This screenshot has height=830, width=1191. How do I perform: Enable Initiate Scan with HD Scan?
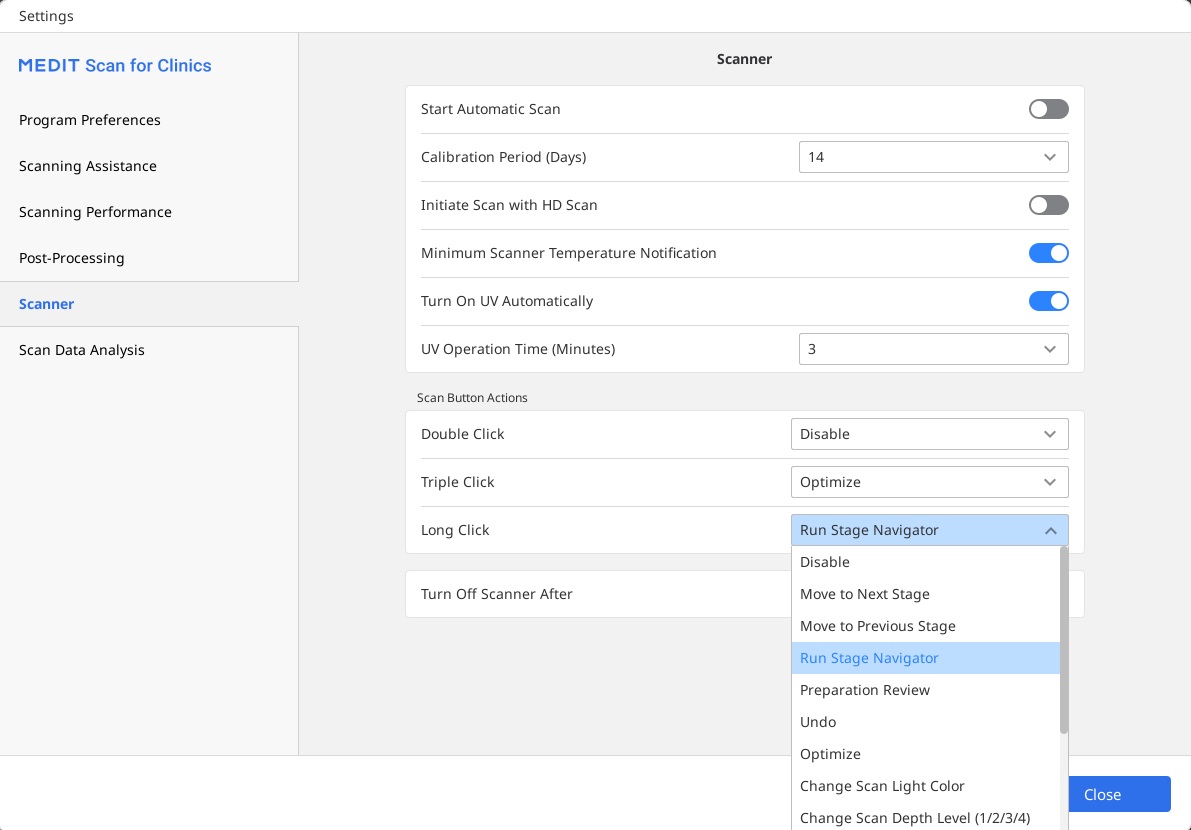[1048, 205]
